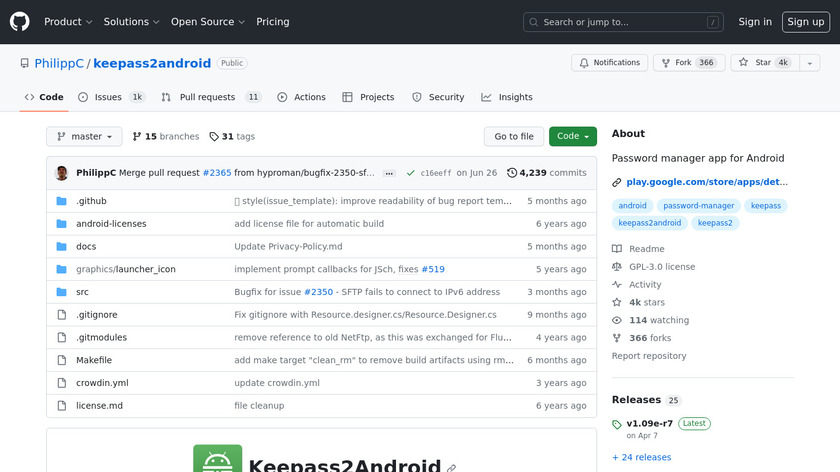Open the v1.09e-r7 latest release
The height and width of the screenshot is (472, 840).
tap(649, 423)
